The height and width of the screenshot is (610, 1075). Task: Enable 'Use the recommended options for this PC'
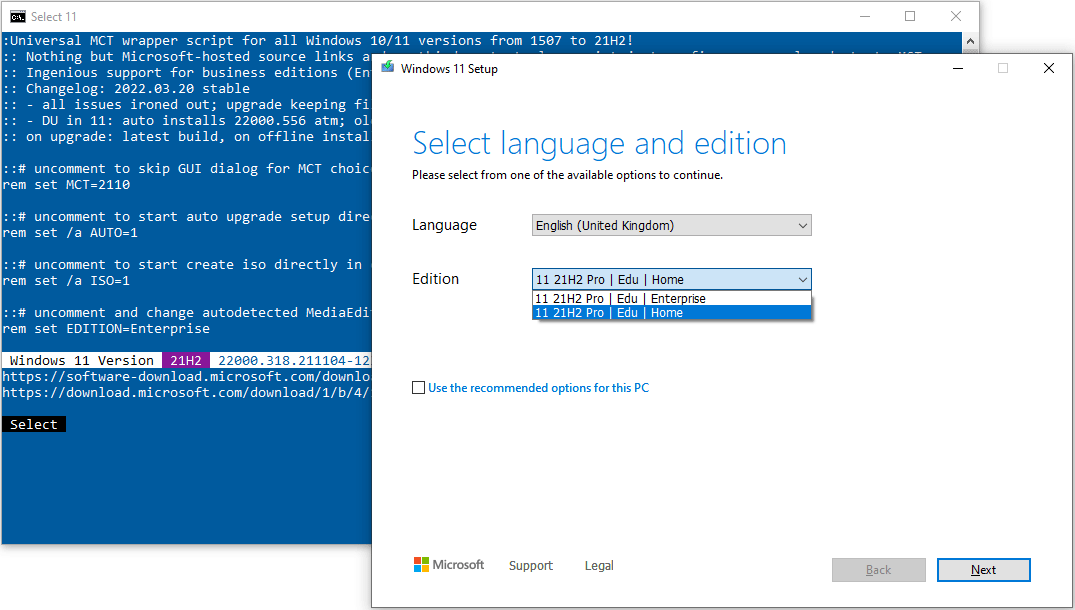coord(418,387)
